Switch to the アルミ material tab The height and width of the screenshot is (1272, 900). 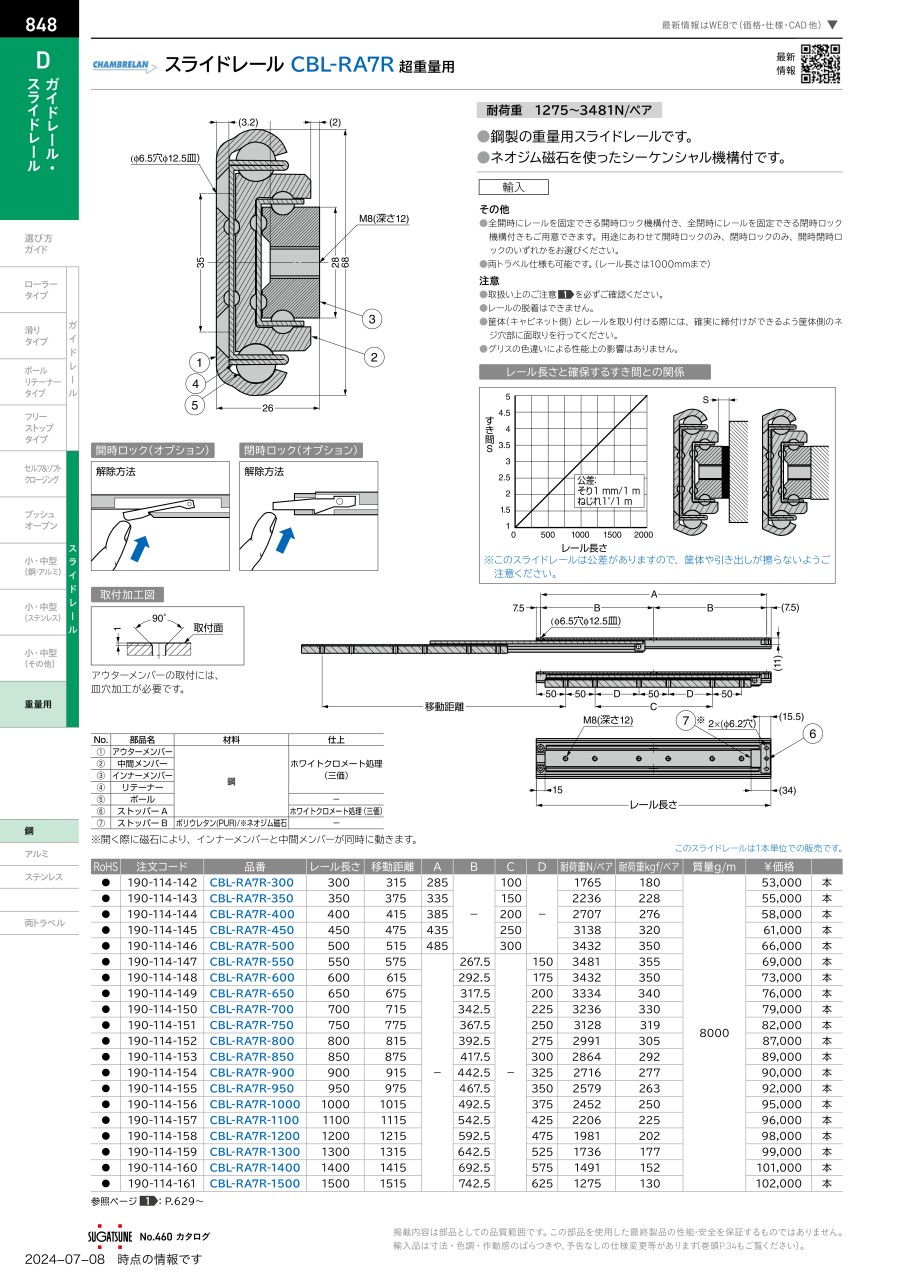coord(36,854)
